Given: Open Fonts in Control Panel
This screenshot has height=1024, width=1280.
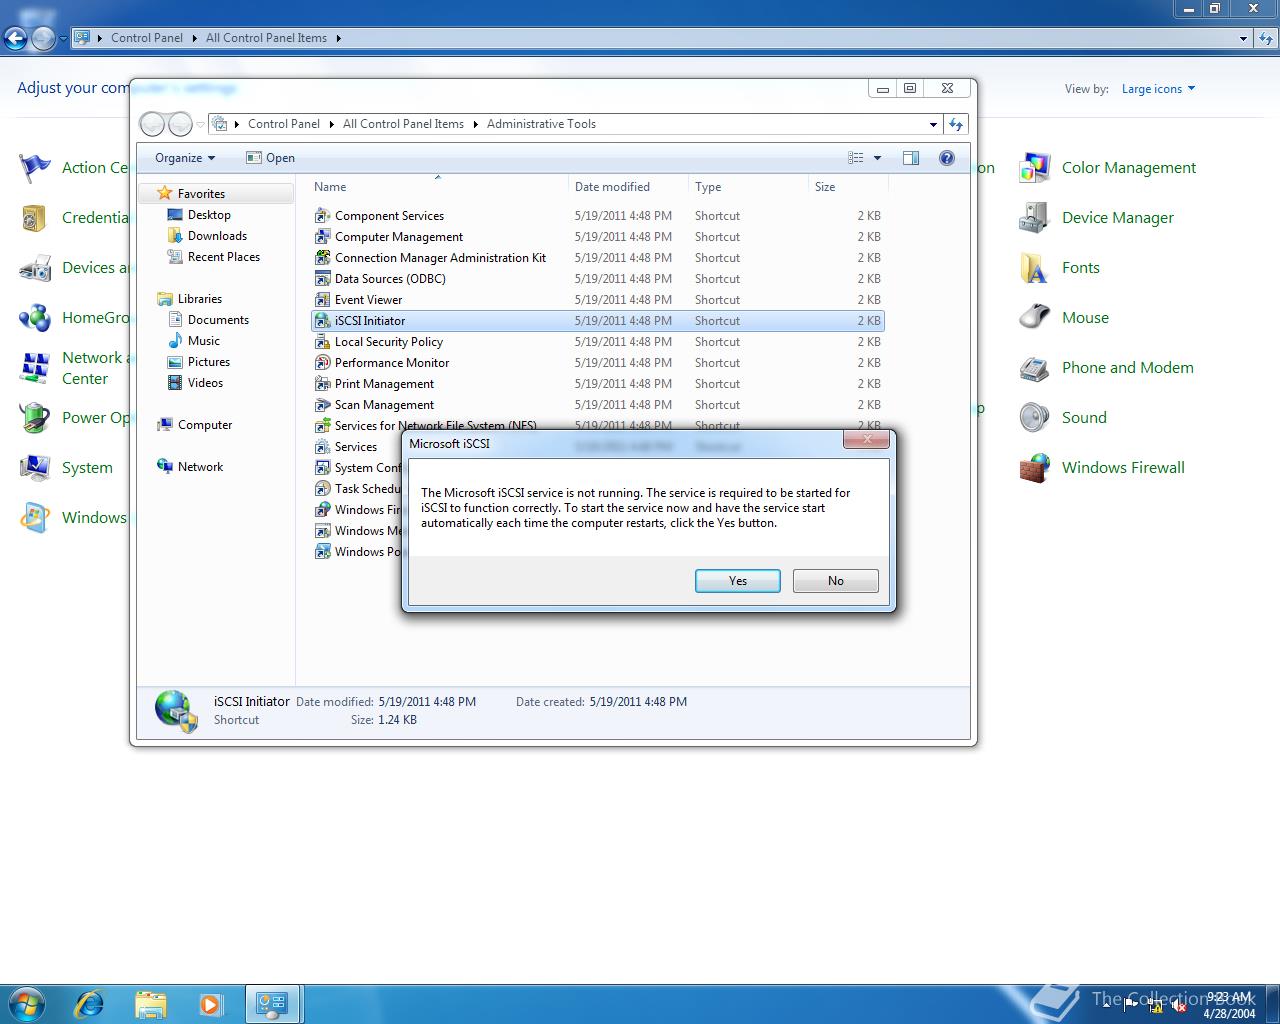Looking at the screenshot, I should [x=1059, y=268].
